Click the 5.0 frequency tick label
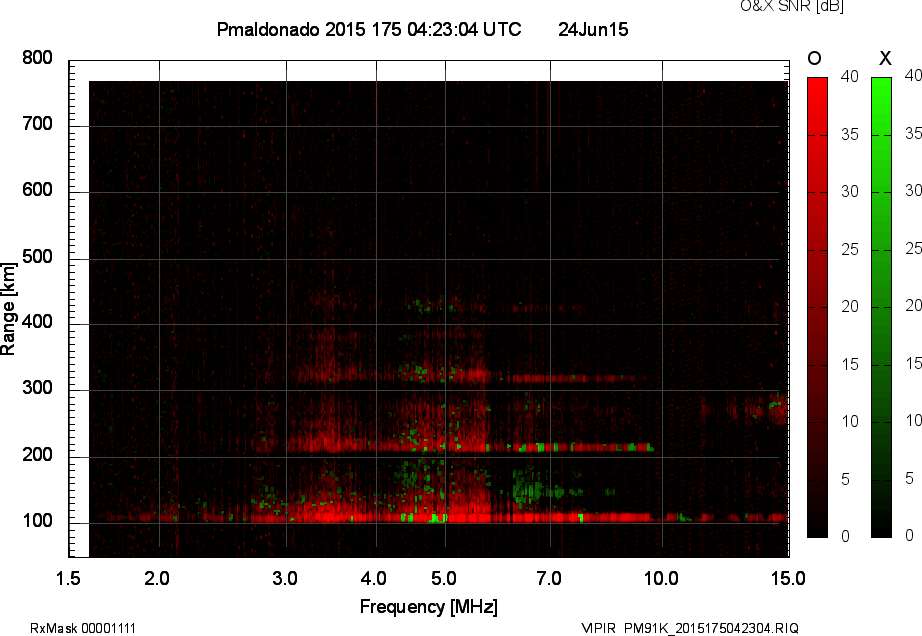 444,579
